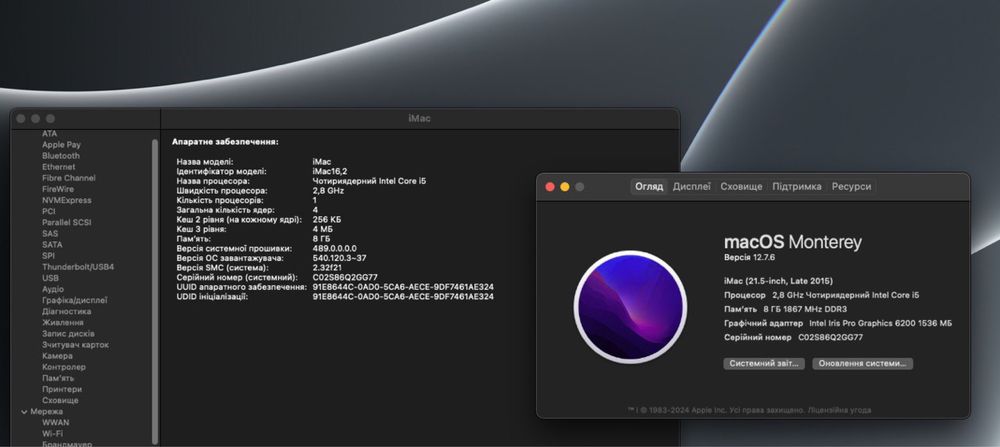Select Apple Pay in the sidebar
The image size is (1000, 447).
click(x=61, y=145)
